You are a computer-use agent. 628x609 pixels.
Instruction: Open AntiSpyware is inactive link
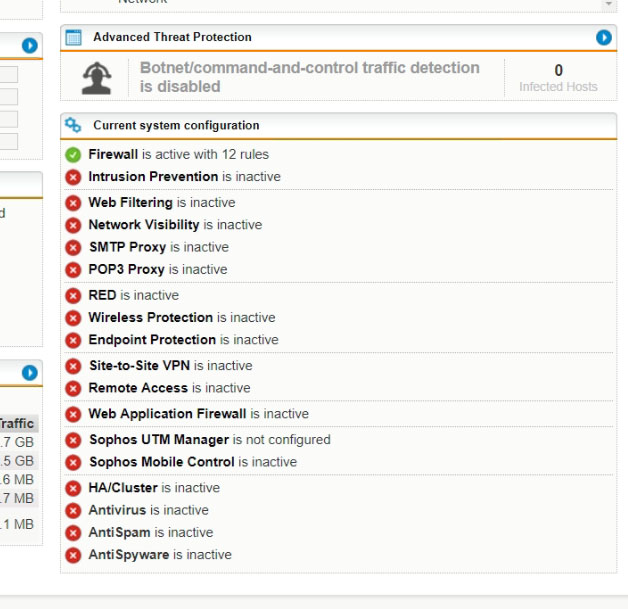160,555
